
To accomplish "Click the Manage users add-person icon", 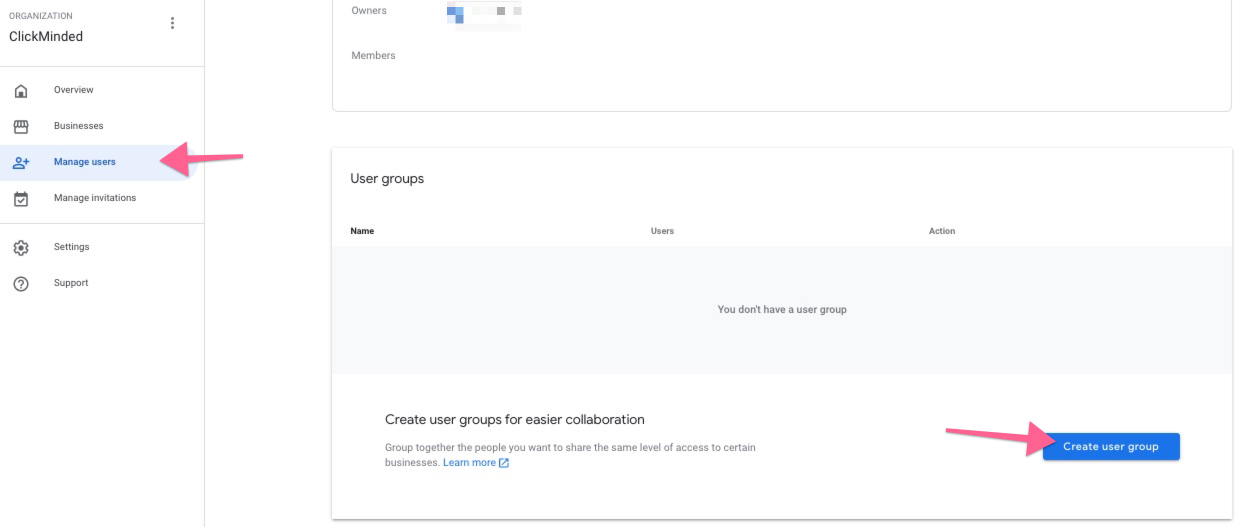I will 21,162.
